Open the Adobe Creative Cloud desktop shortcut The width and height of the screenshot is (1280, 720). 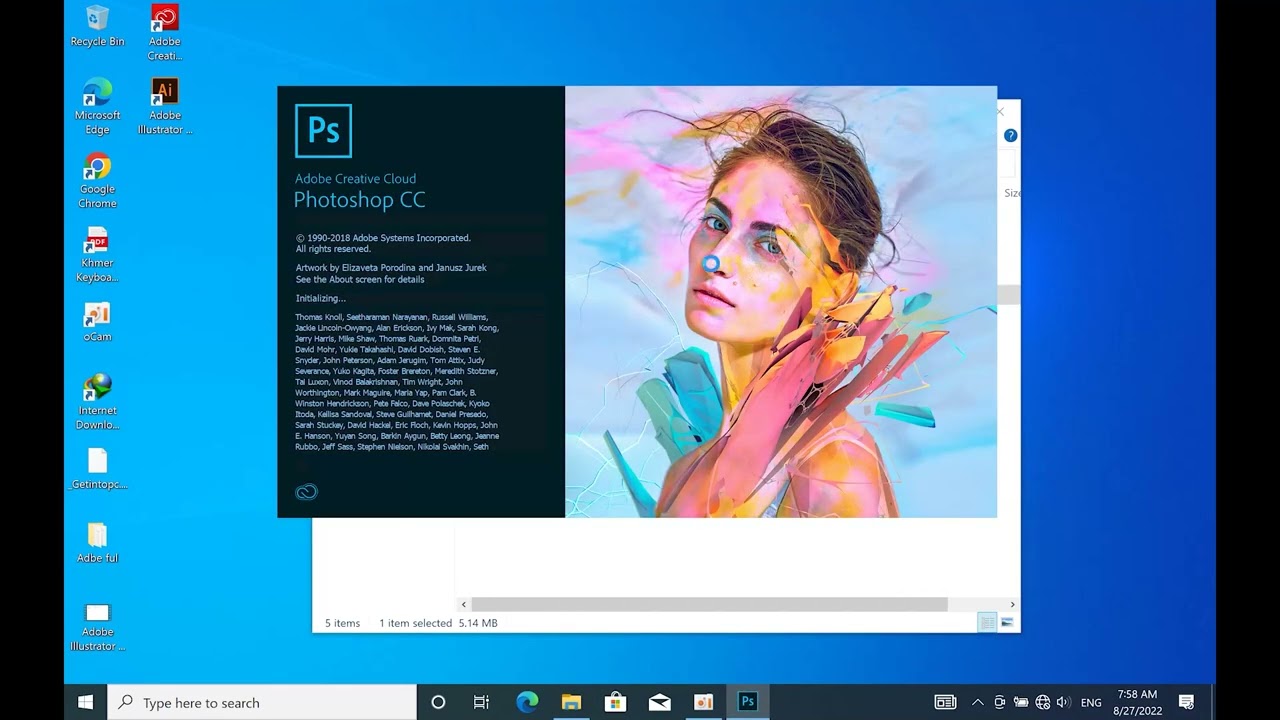pyautogui.click(x=165, y=32)
